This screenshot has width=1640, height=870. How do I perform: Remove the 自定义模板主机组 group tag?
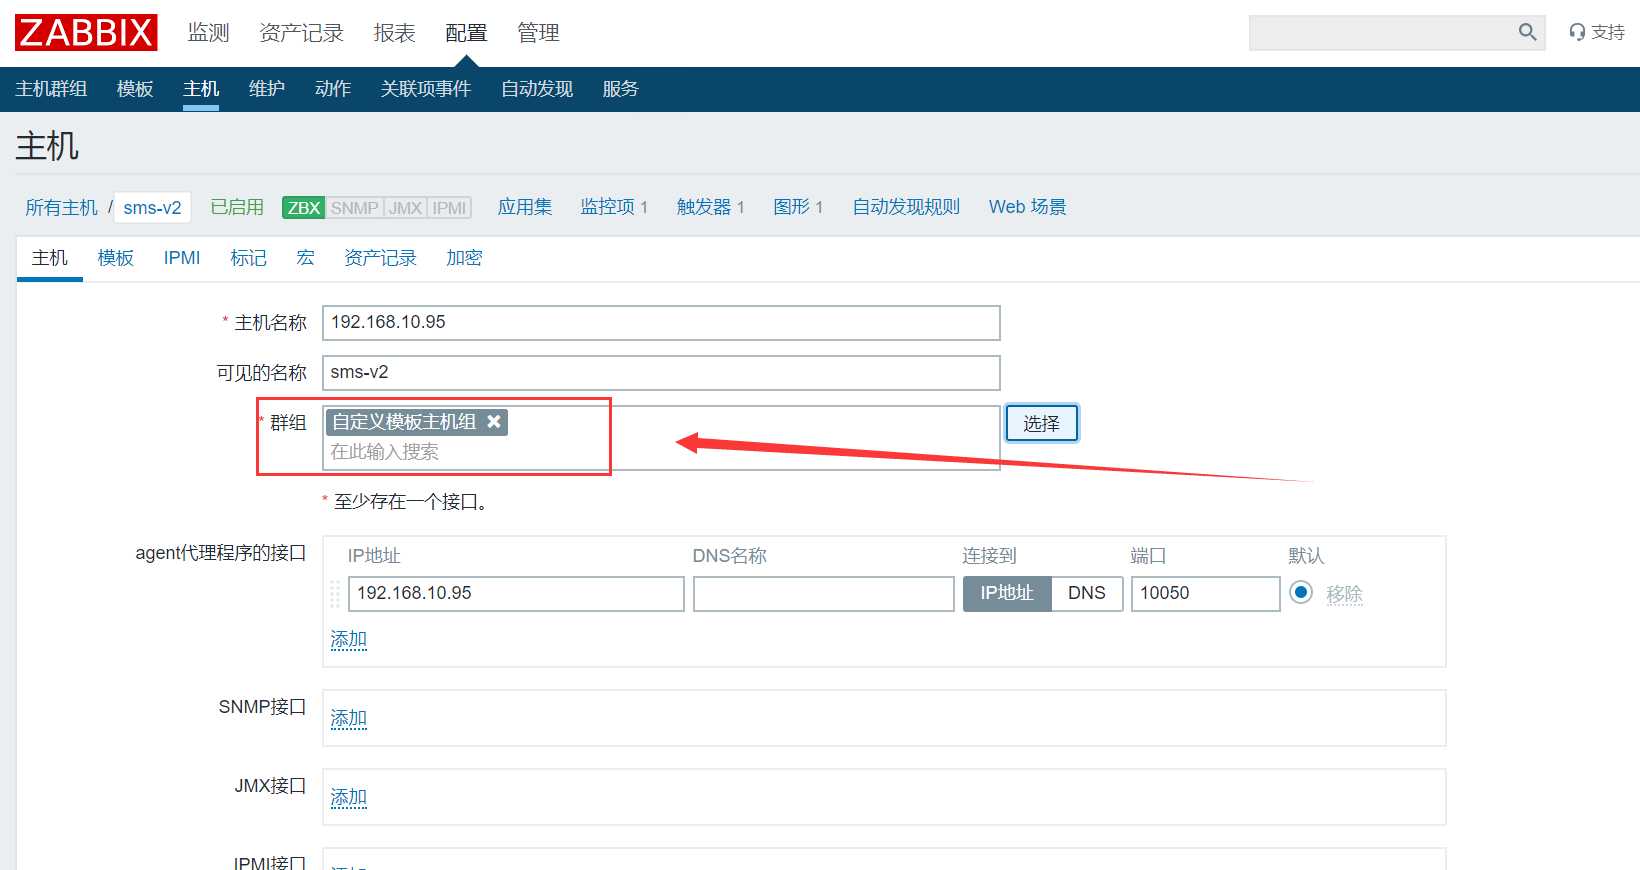click(x=494, y=422)
